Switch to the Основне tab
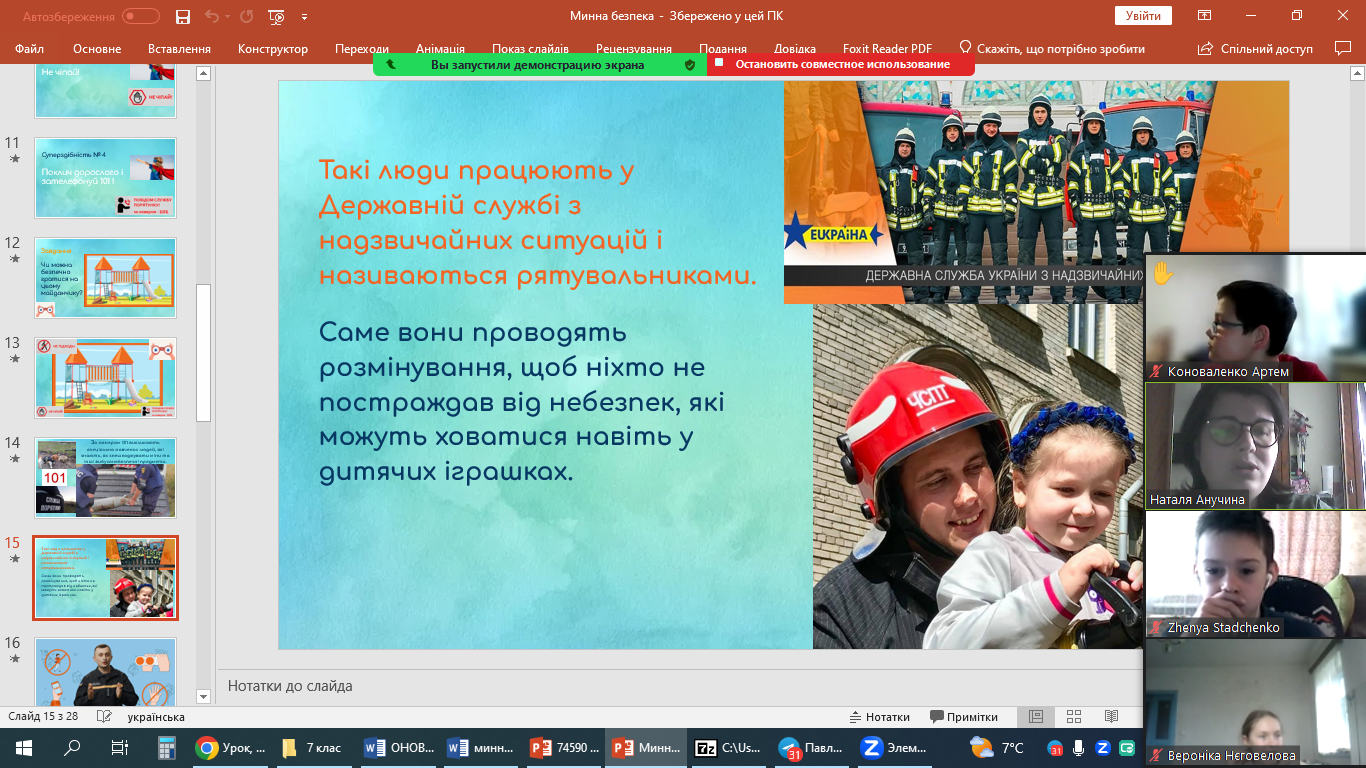The height and width of the screenshot is (768, 1366). tap(97, 48)
